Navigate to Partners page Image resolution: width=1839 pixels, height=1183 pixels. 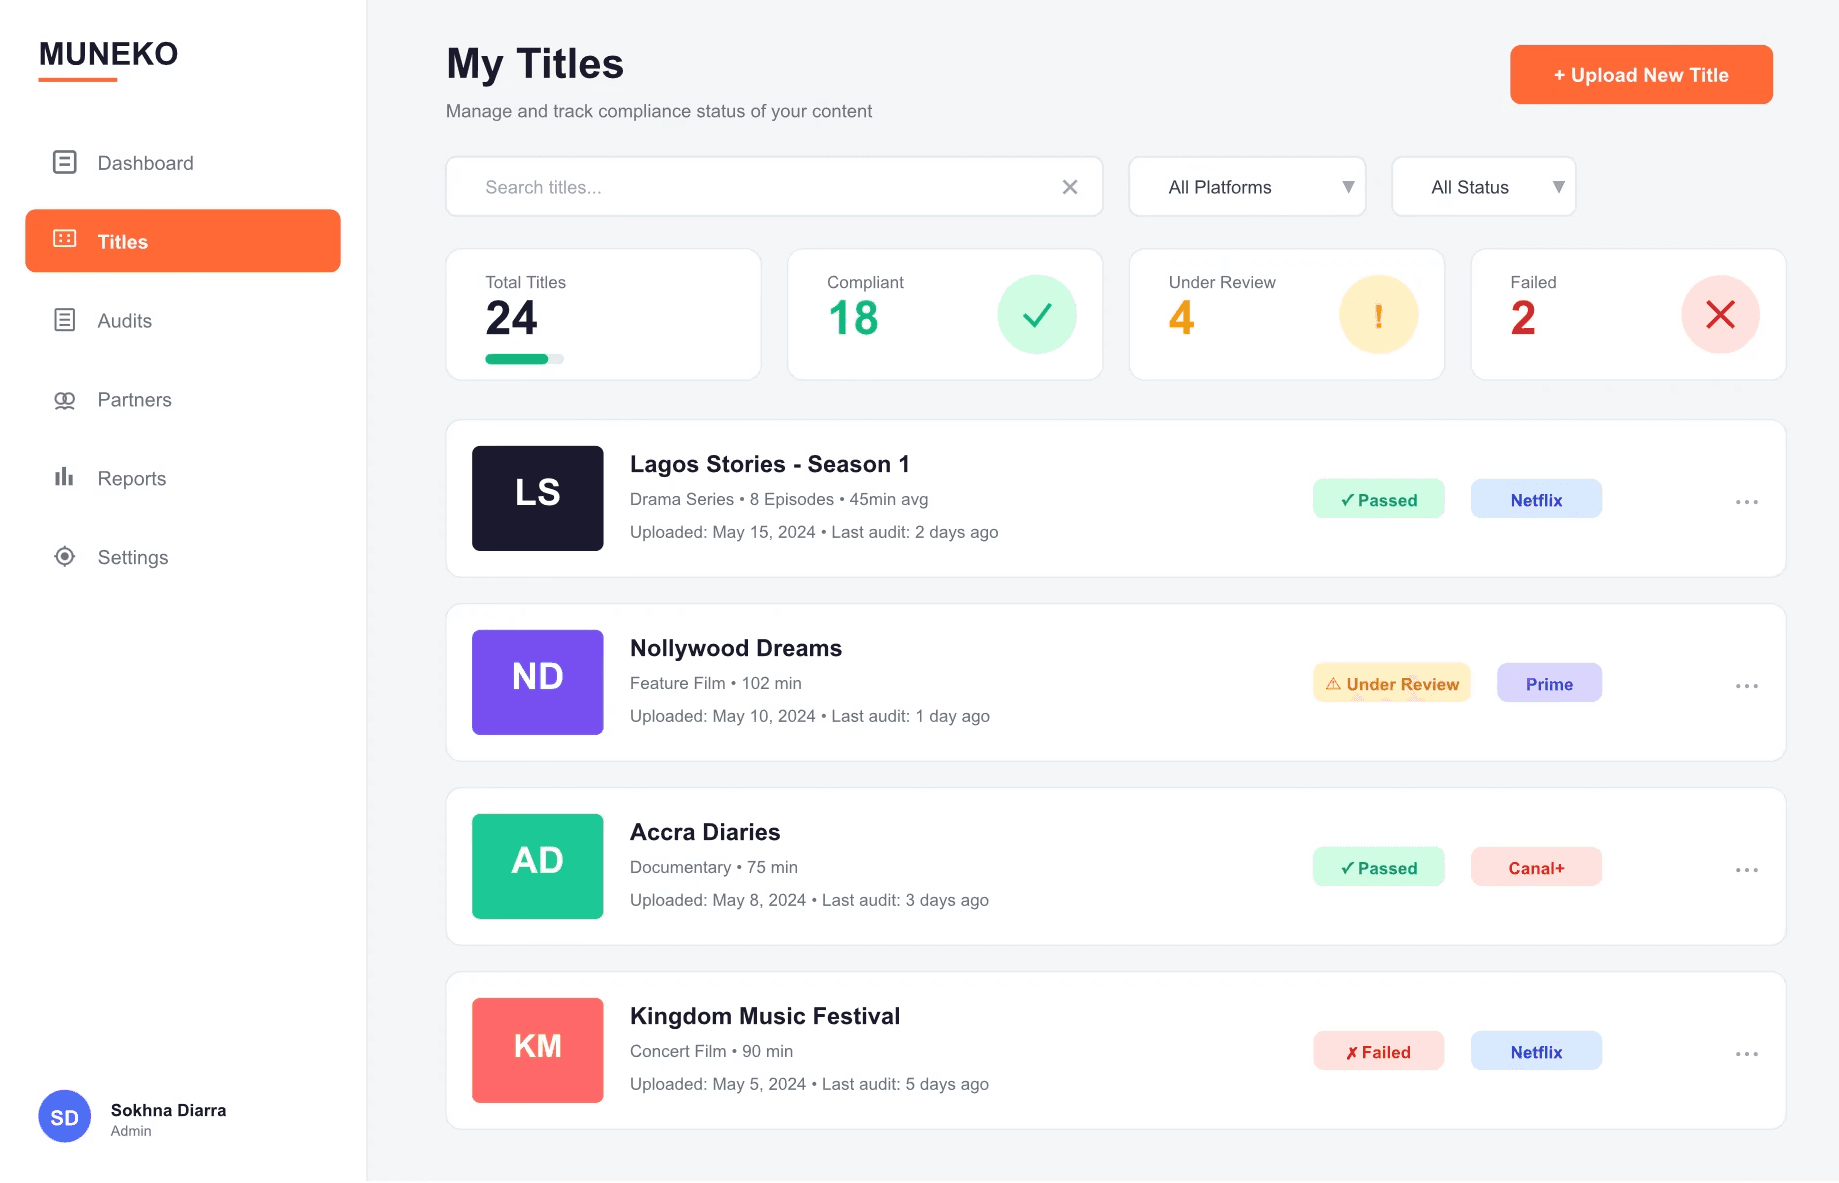tap(183, 399)
